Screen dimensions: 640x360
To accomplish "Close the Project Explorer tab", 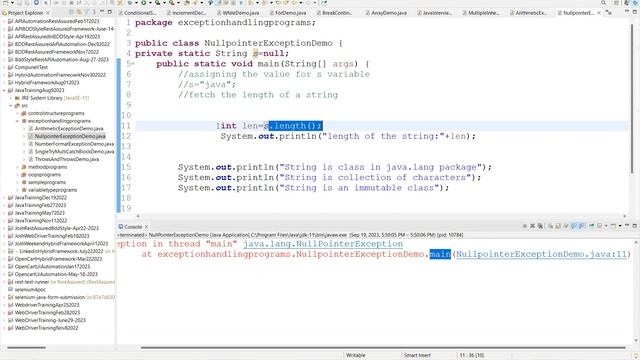I will (47, 13).
